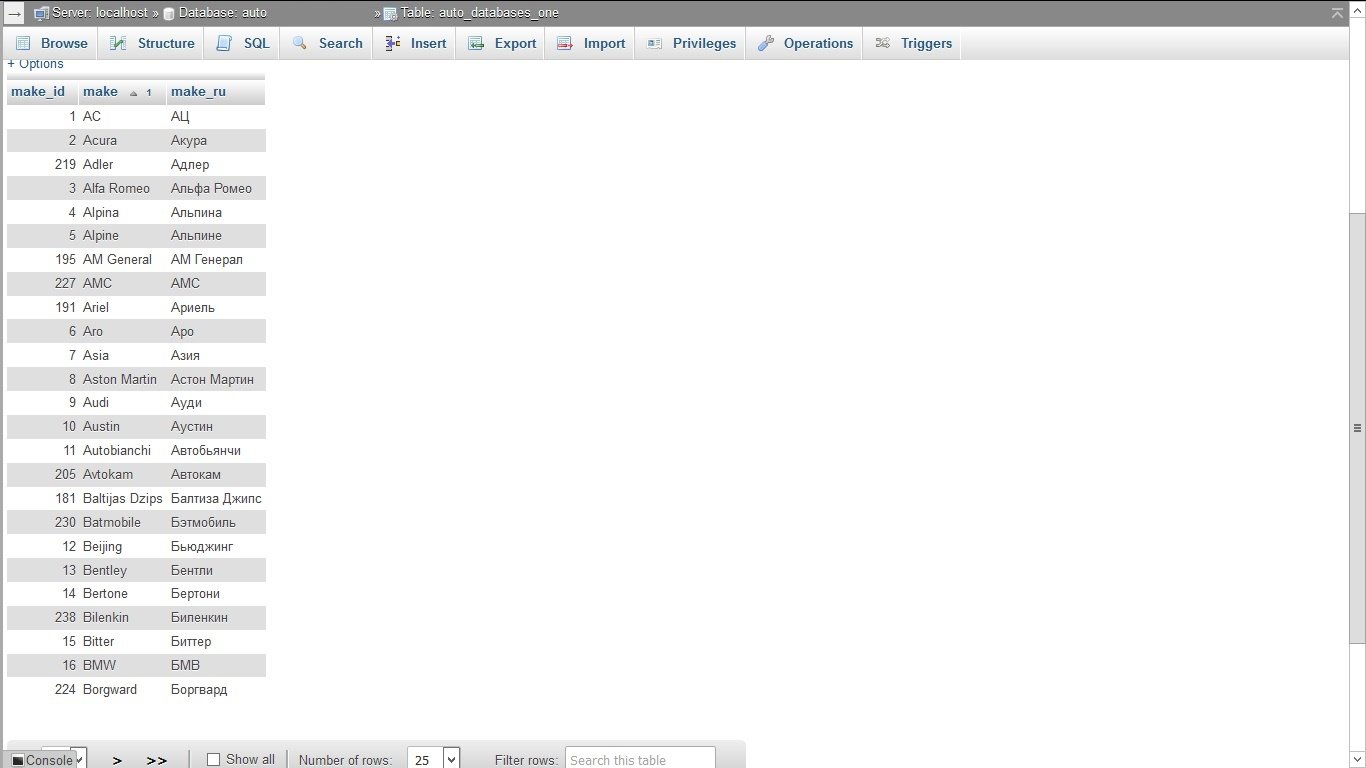Go to the next page with > button
1366x768 pixels.
coord(117,760)
